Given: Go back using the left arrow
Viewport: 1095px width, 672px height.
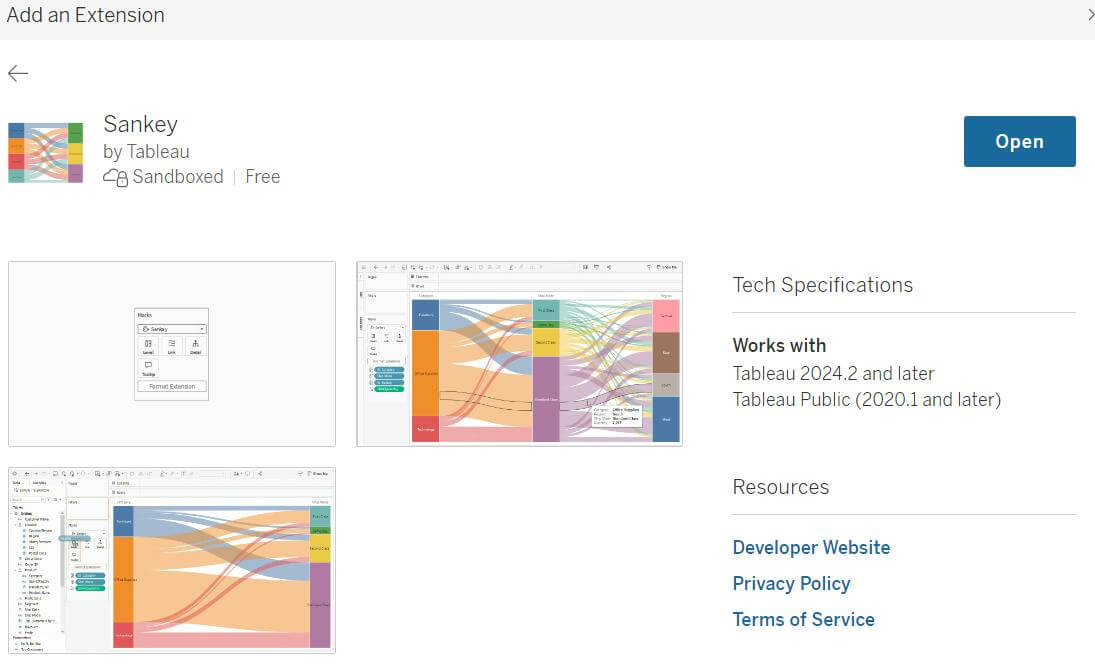Looking at the screenshot, I should [17, 73].
